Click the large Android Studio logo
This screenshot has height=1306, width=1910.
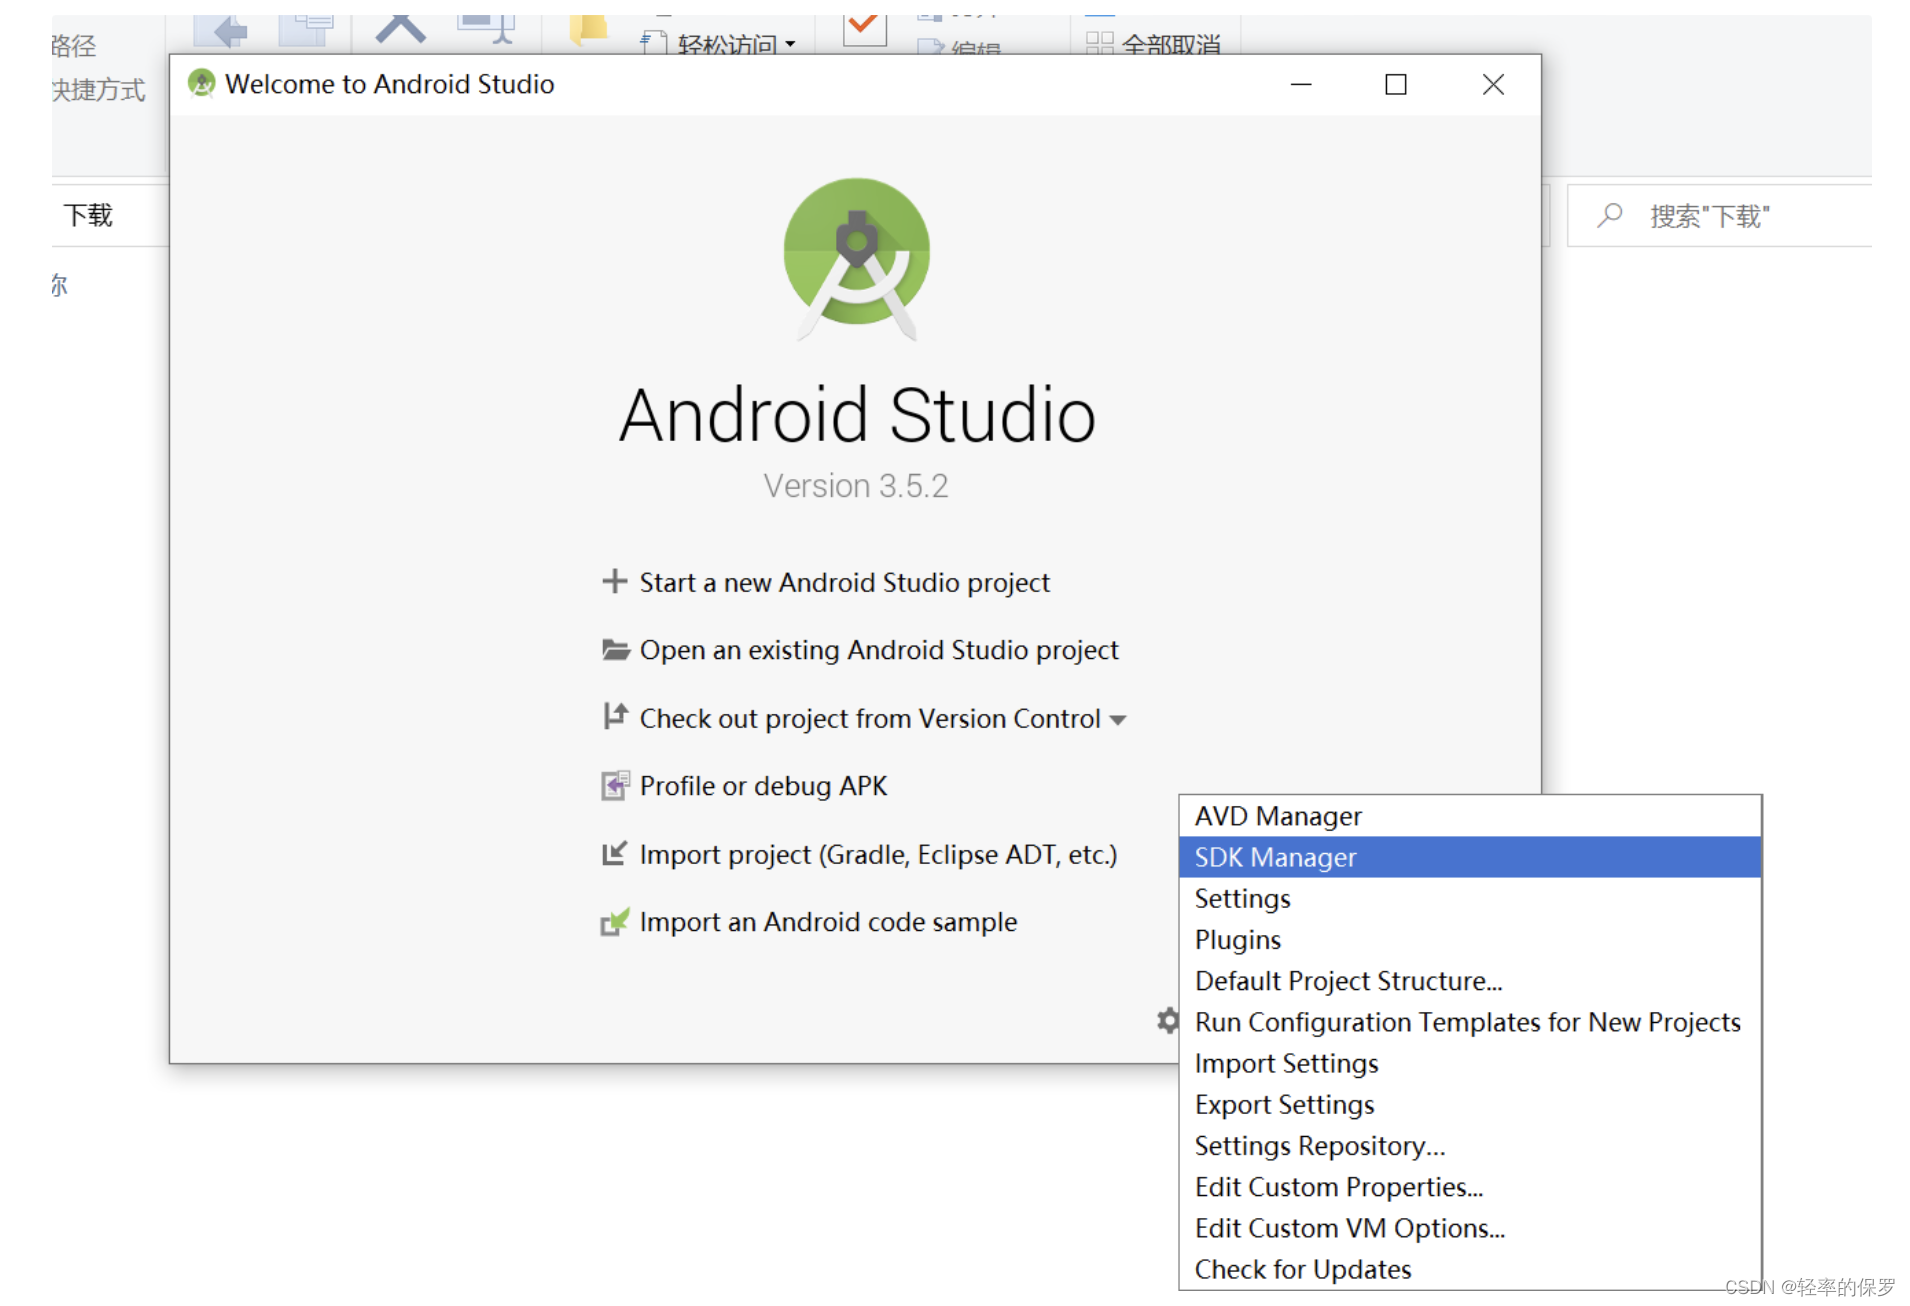[856, 258]
